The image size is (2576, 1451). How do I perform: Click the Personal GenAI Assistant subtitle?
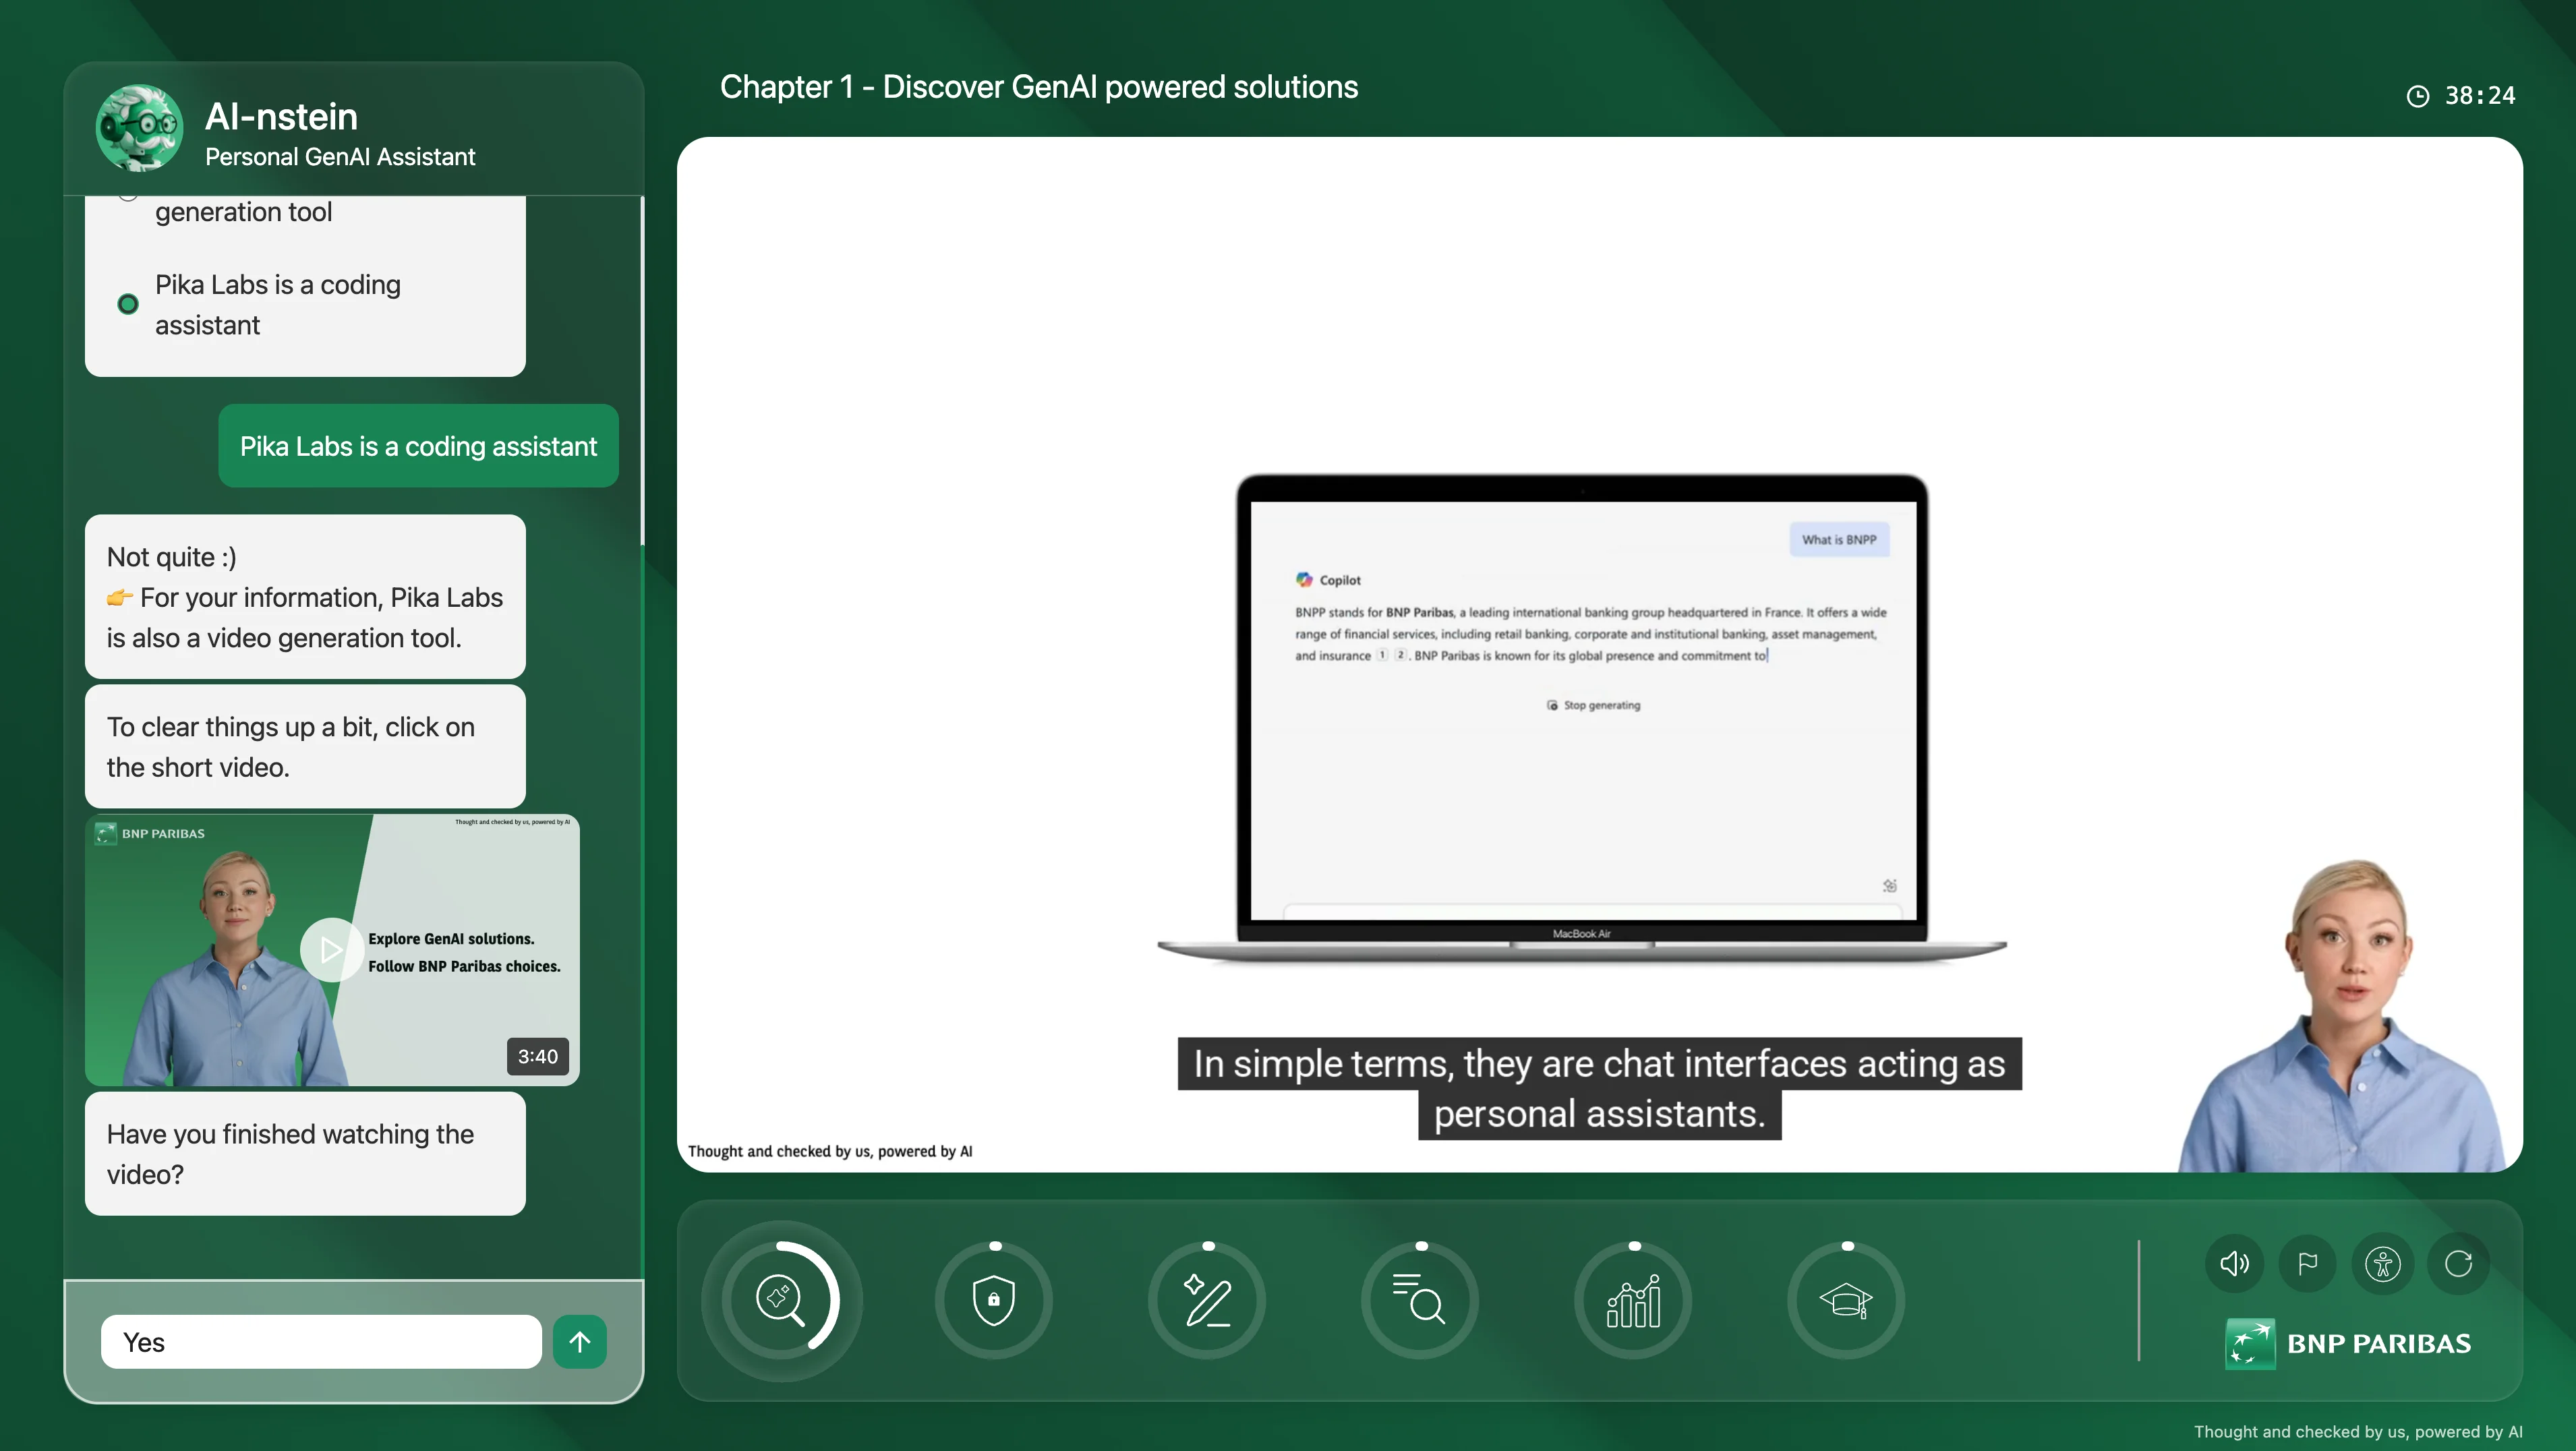coord(340,157)
